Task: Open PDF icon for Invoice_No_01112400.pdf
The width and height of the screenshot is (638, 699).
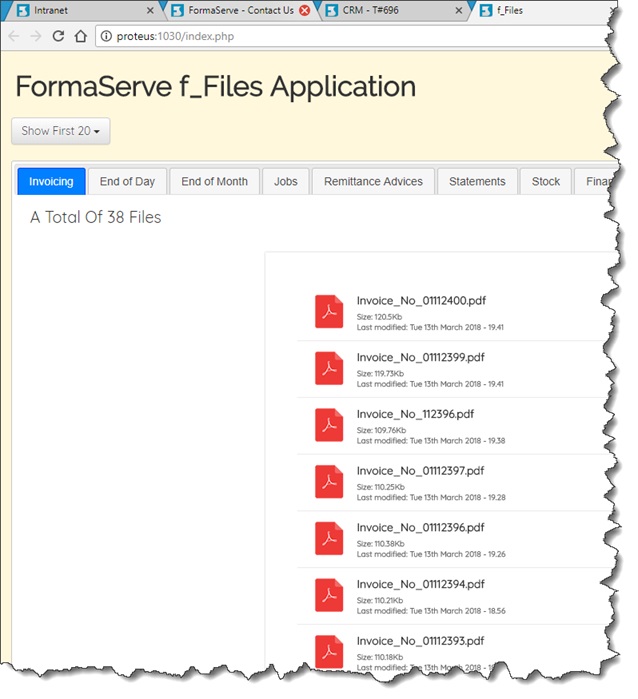Action: [x=329, y=312]
